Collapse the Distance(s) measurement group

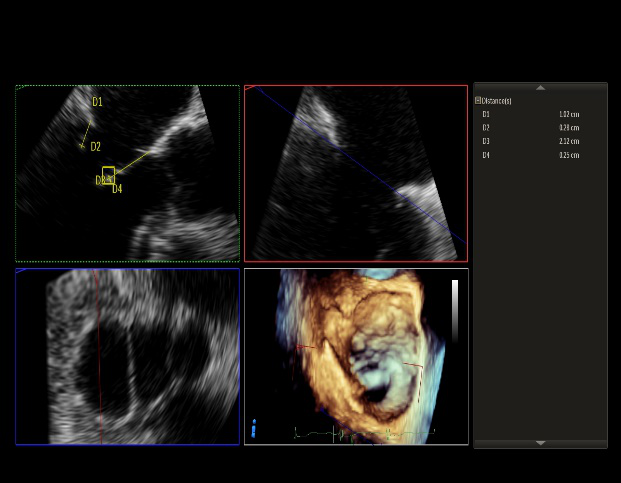point(478,101)
